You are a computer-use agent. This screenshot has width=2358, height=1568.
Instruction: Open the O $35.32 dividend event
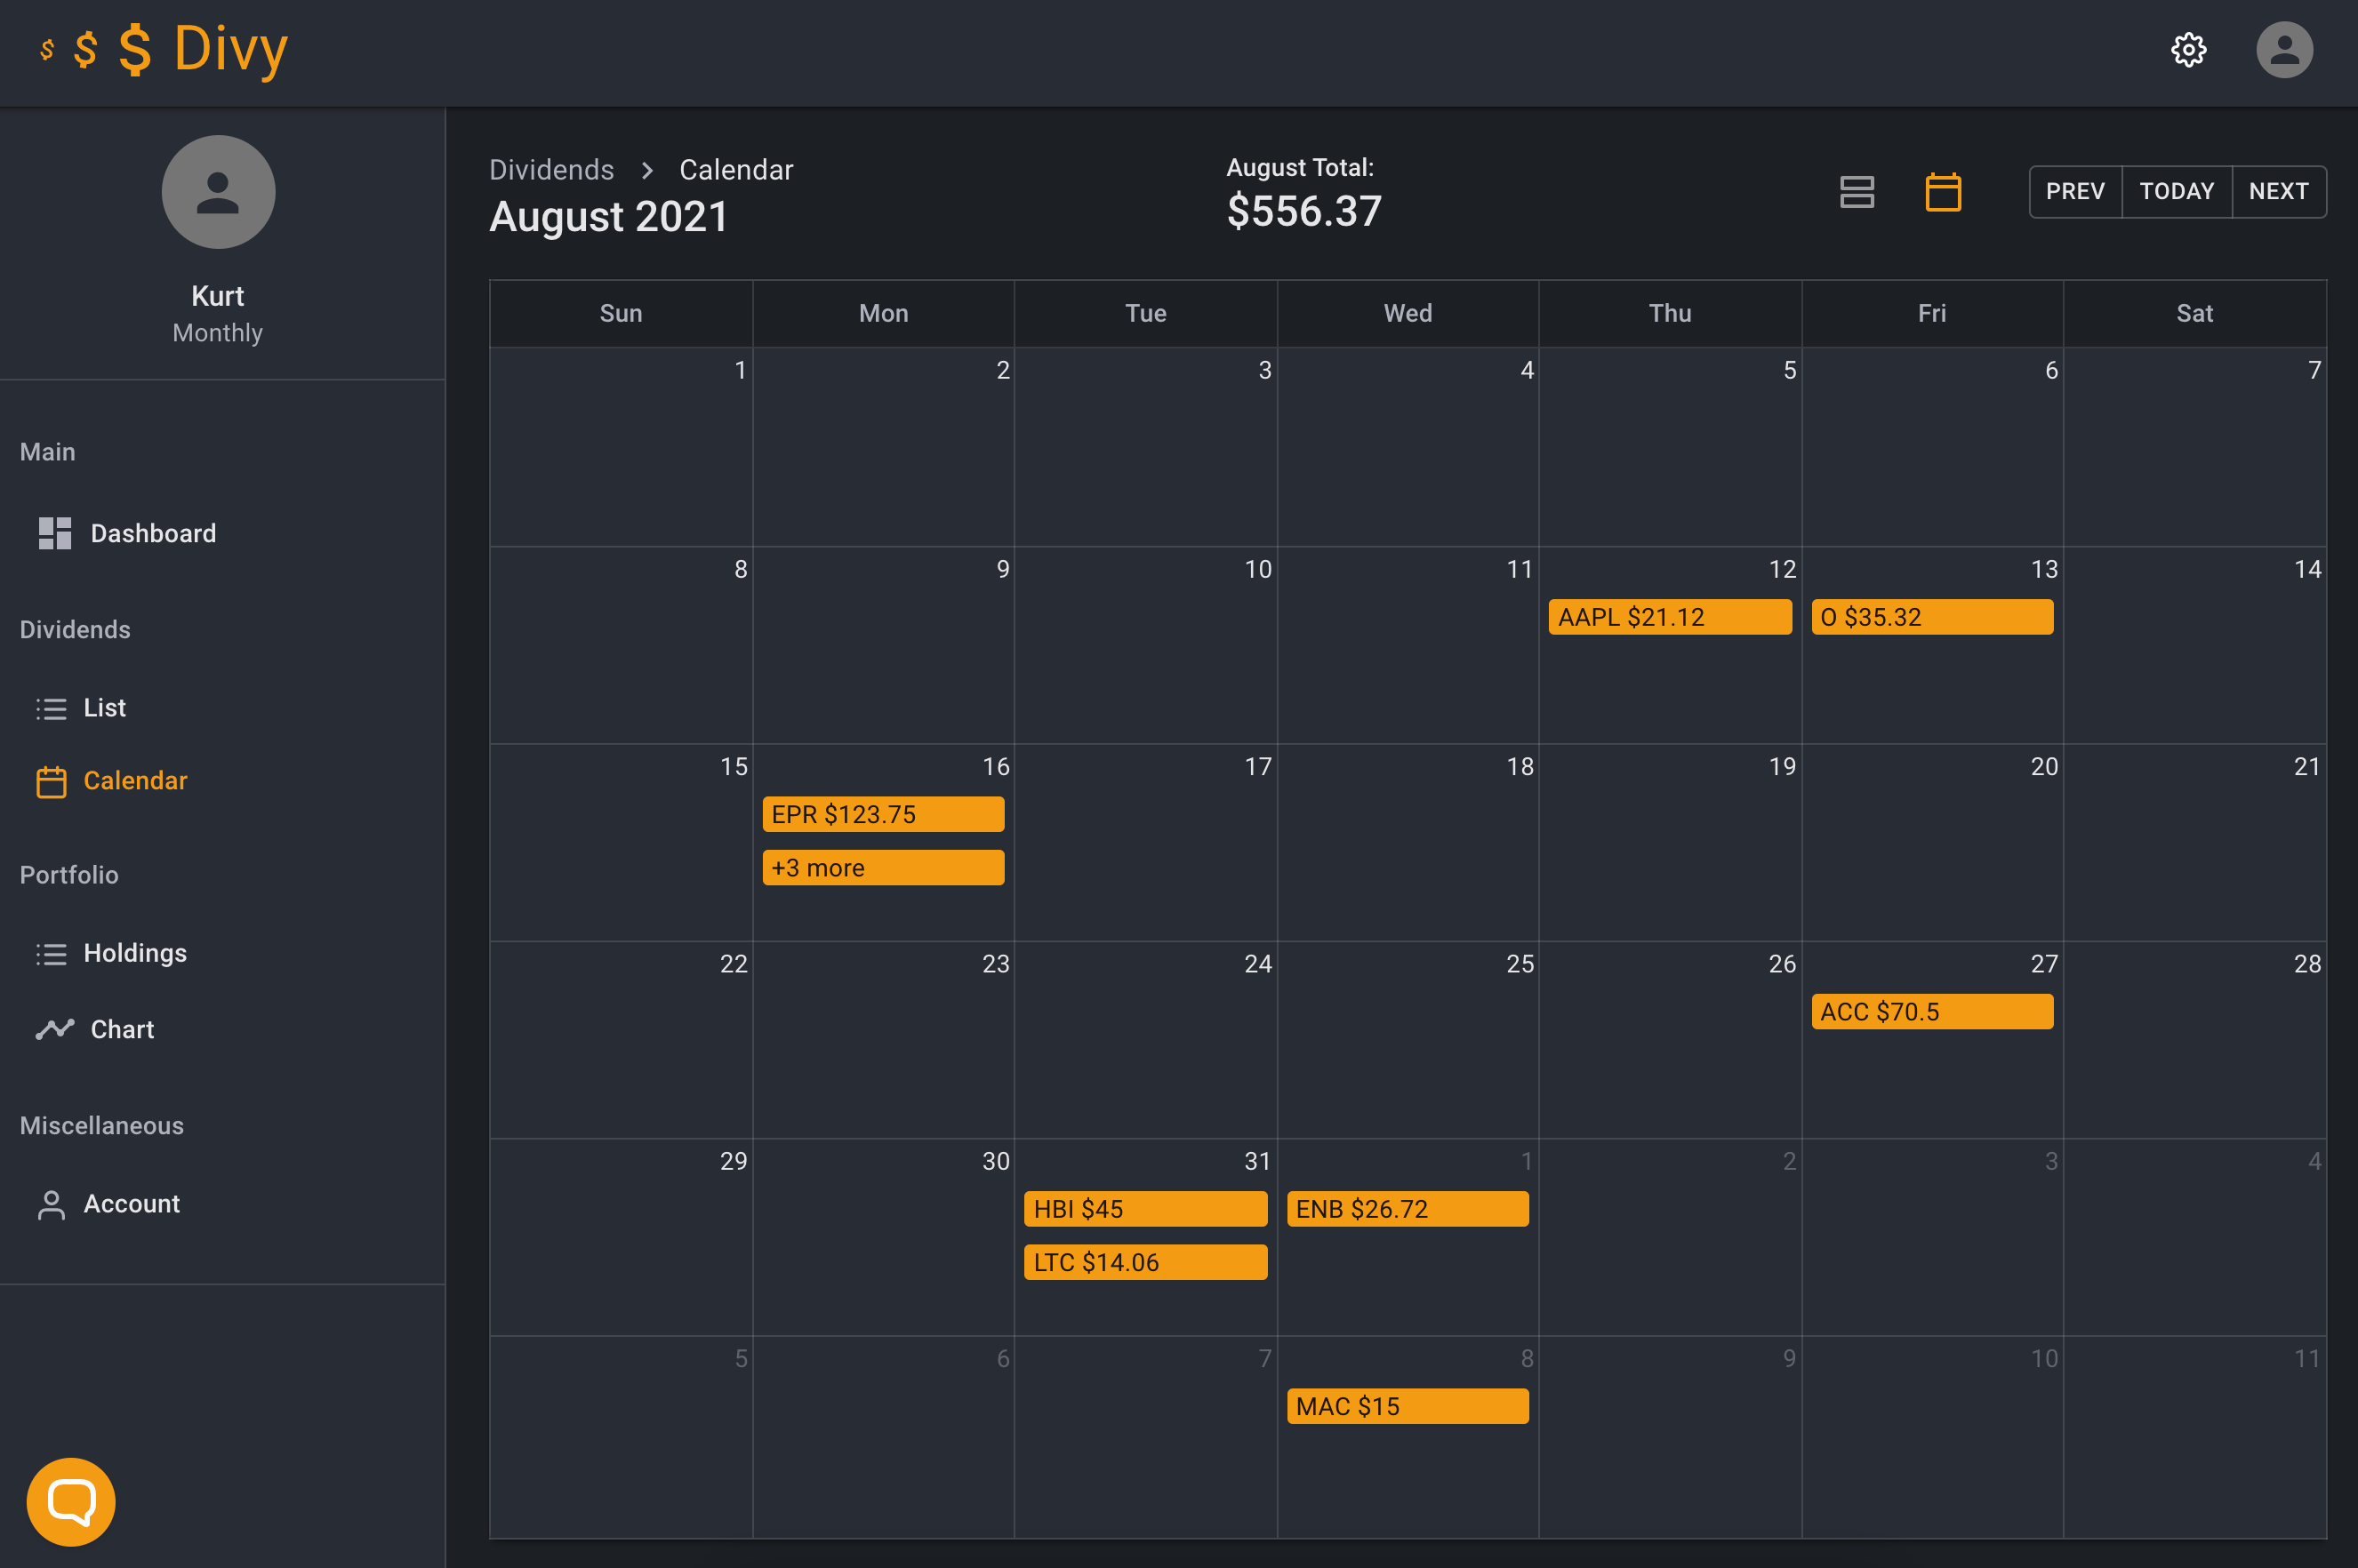[x=1932, y=617]
